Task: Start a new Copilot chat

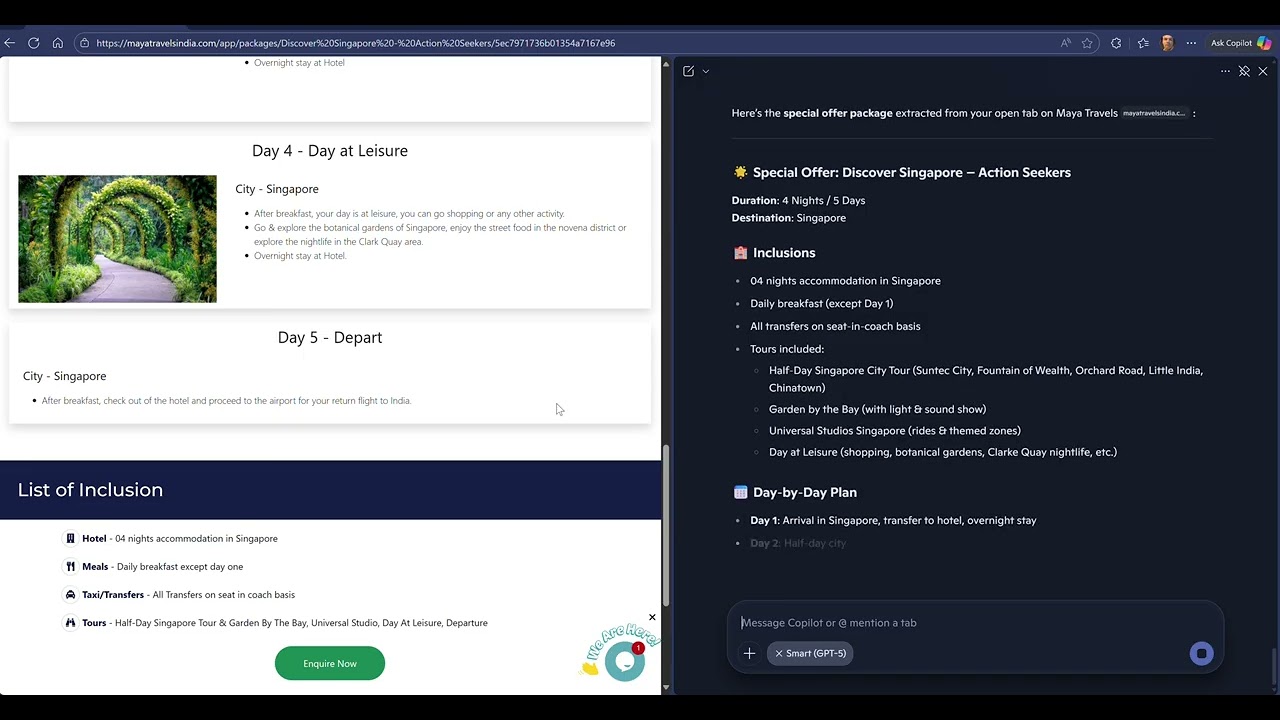Action: [x=689, y=71]
